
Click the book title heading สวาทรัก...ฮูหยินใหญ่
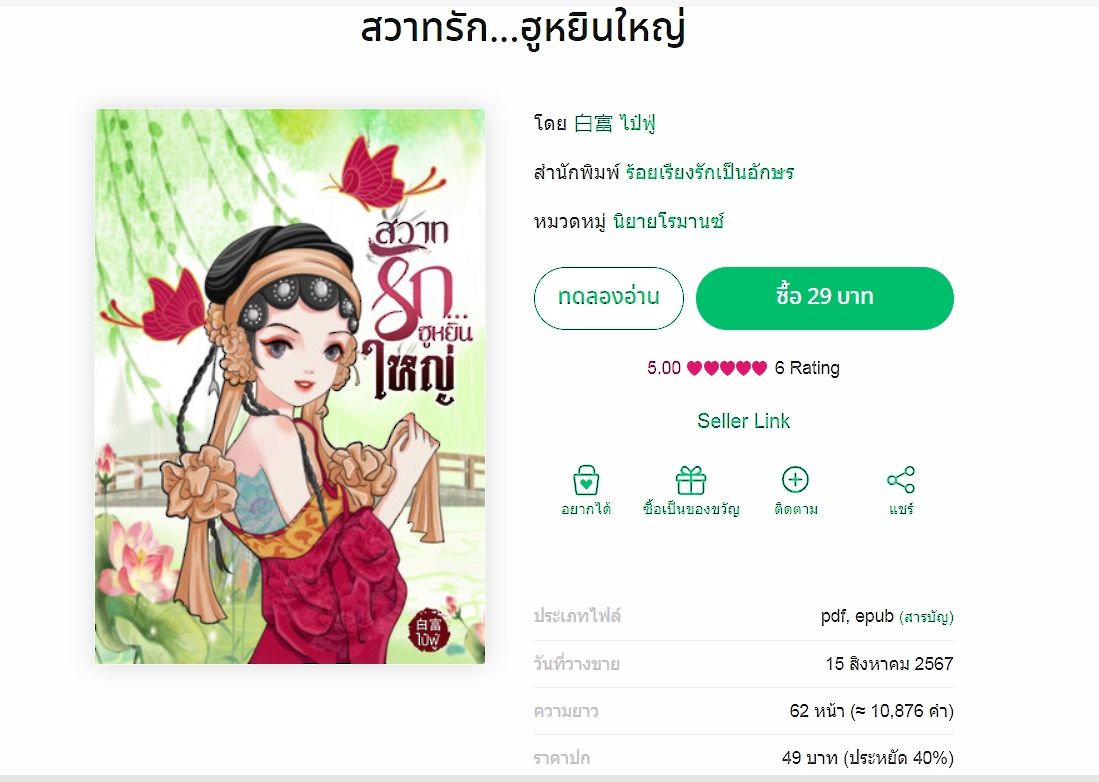[x=523, y=29]
